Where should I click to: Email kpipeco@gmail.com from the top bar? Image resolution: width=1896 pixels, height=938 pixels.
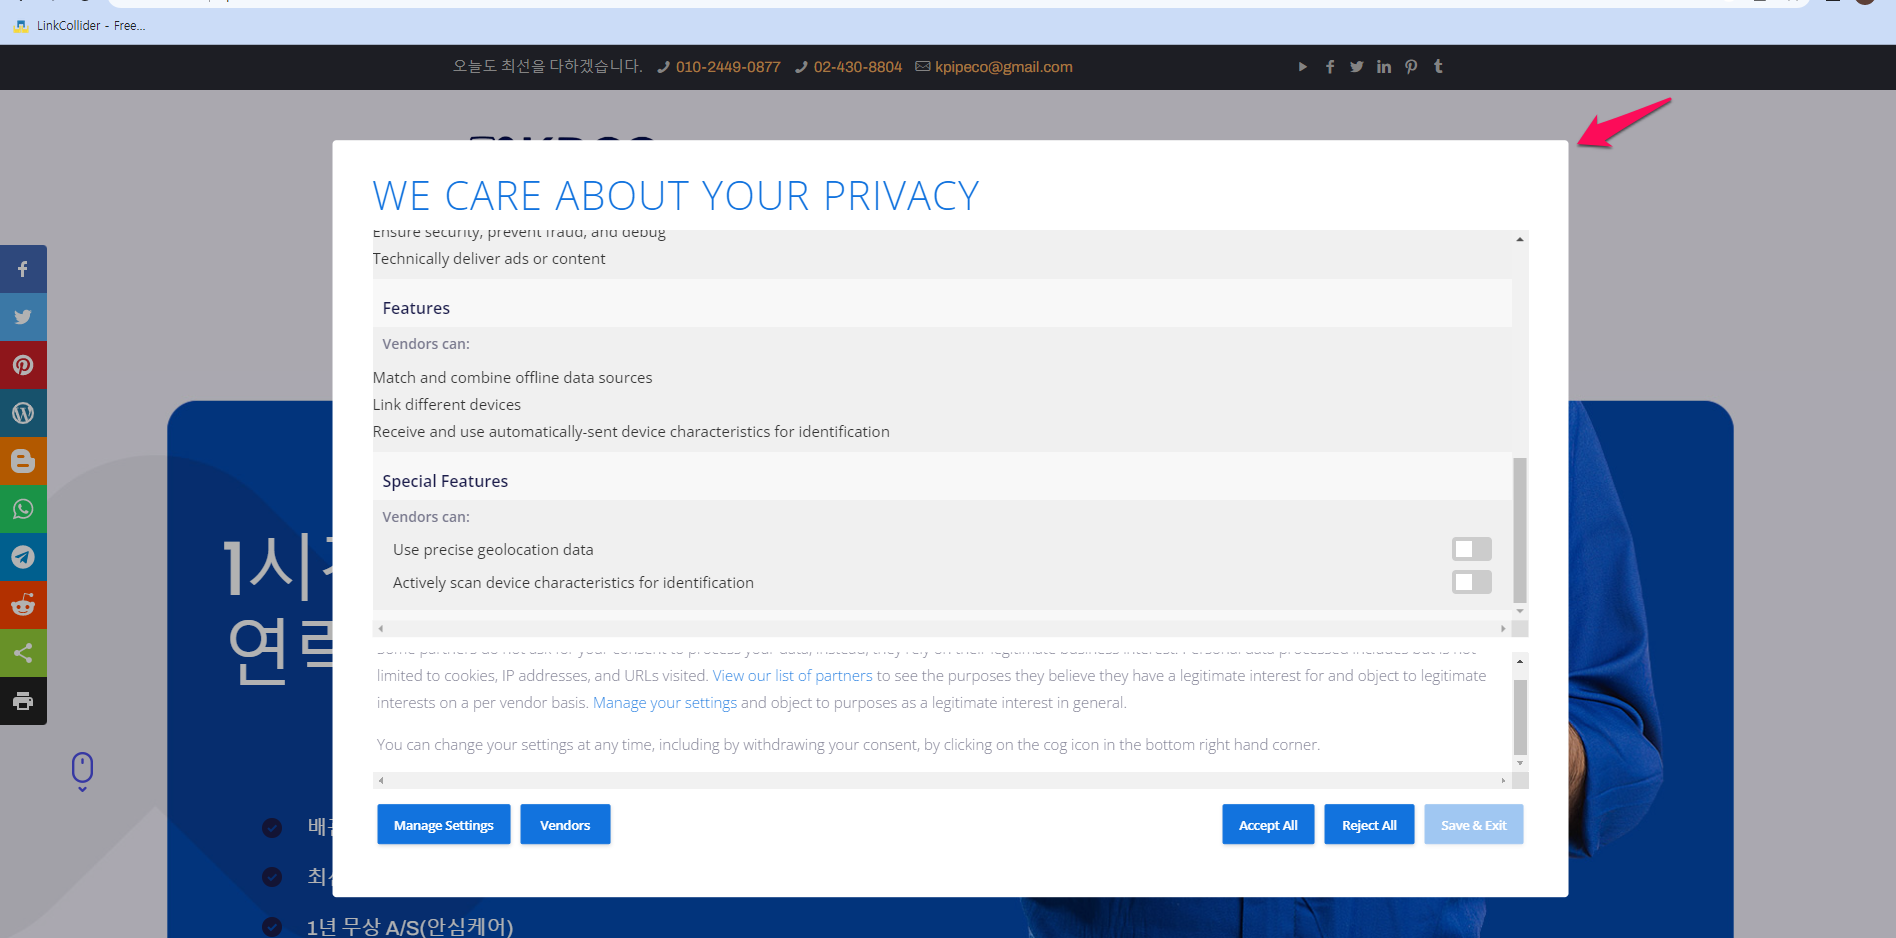coord(1003,66)
